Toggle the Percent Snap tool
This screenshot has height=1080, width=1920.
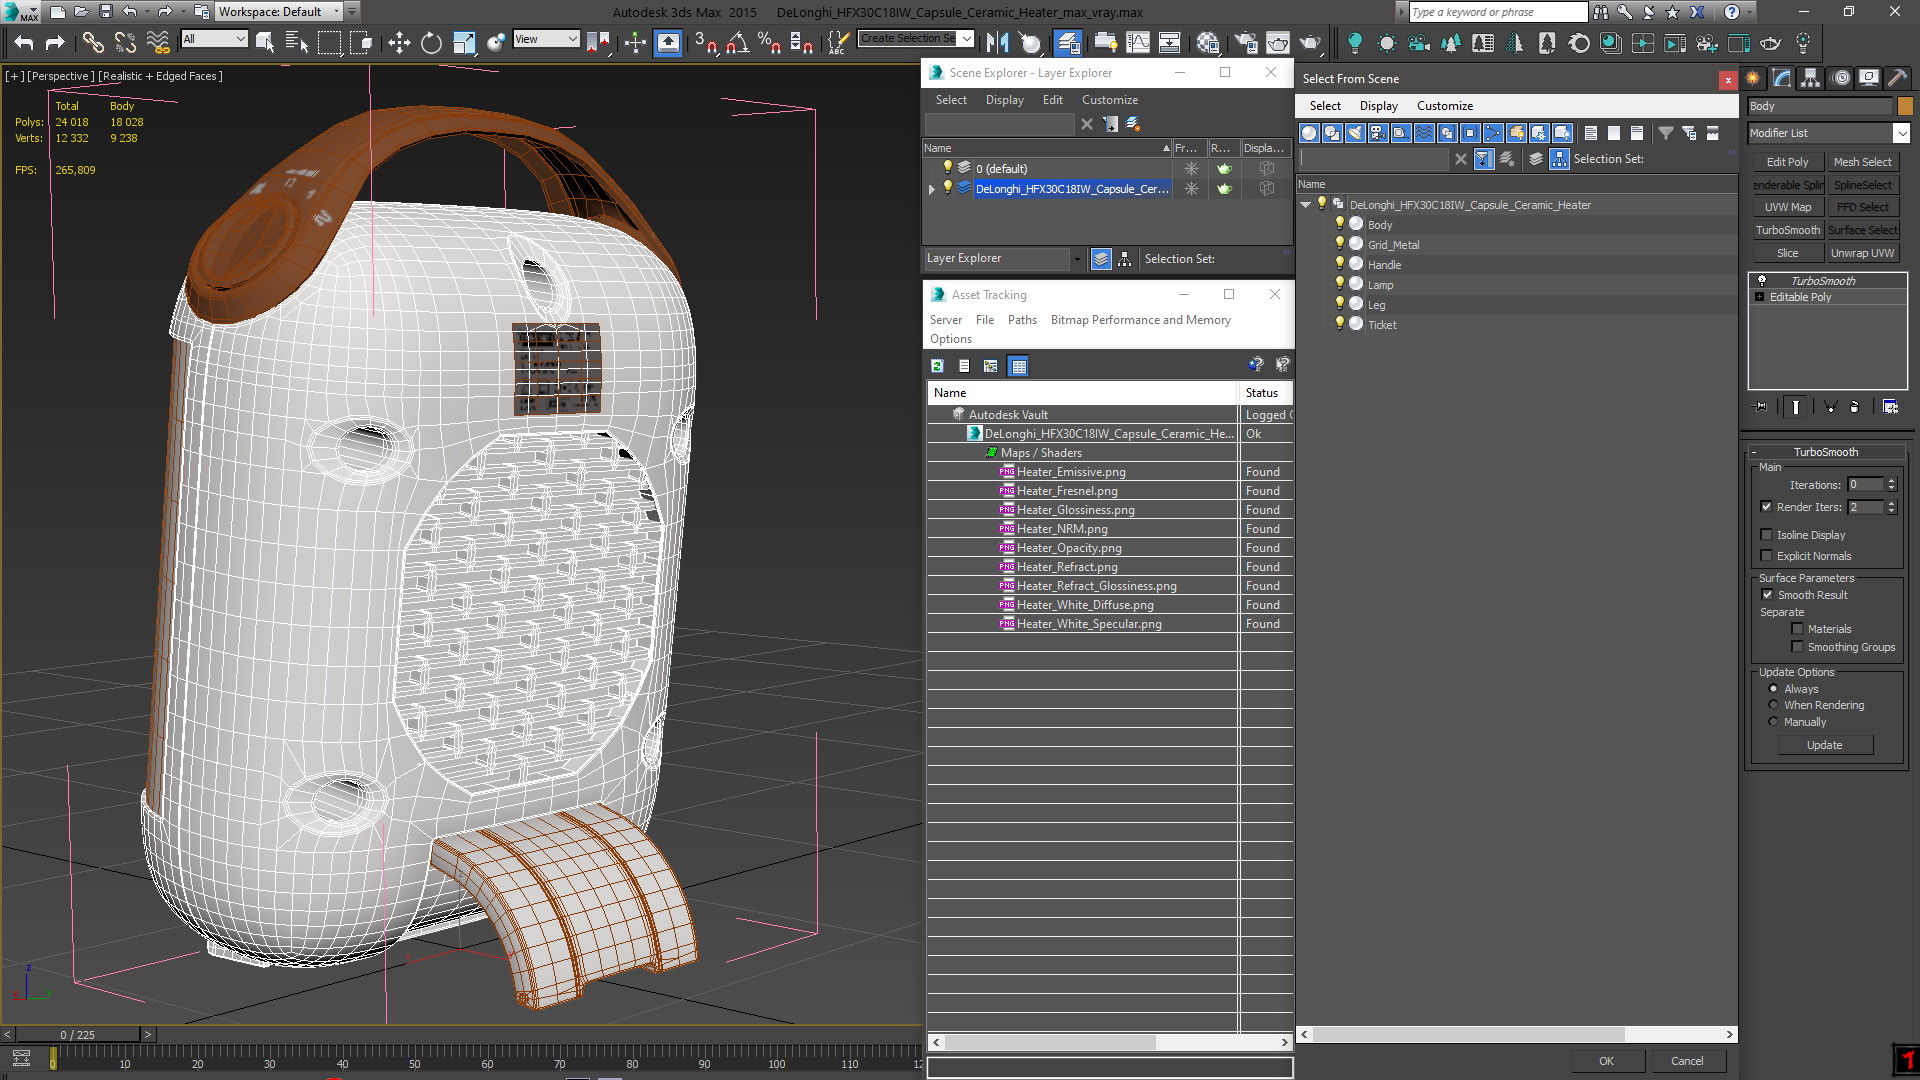click(769, 42)
